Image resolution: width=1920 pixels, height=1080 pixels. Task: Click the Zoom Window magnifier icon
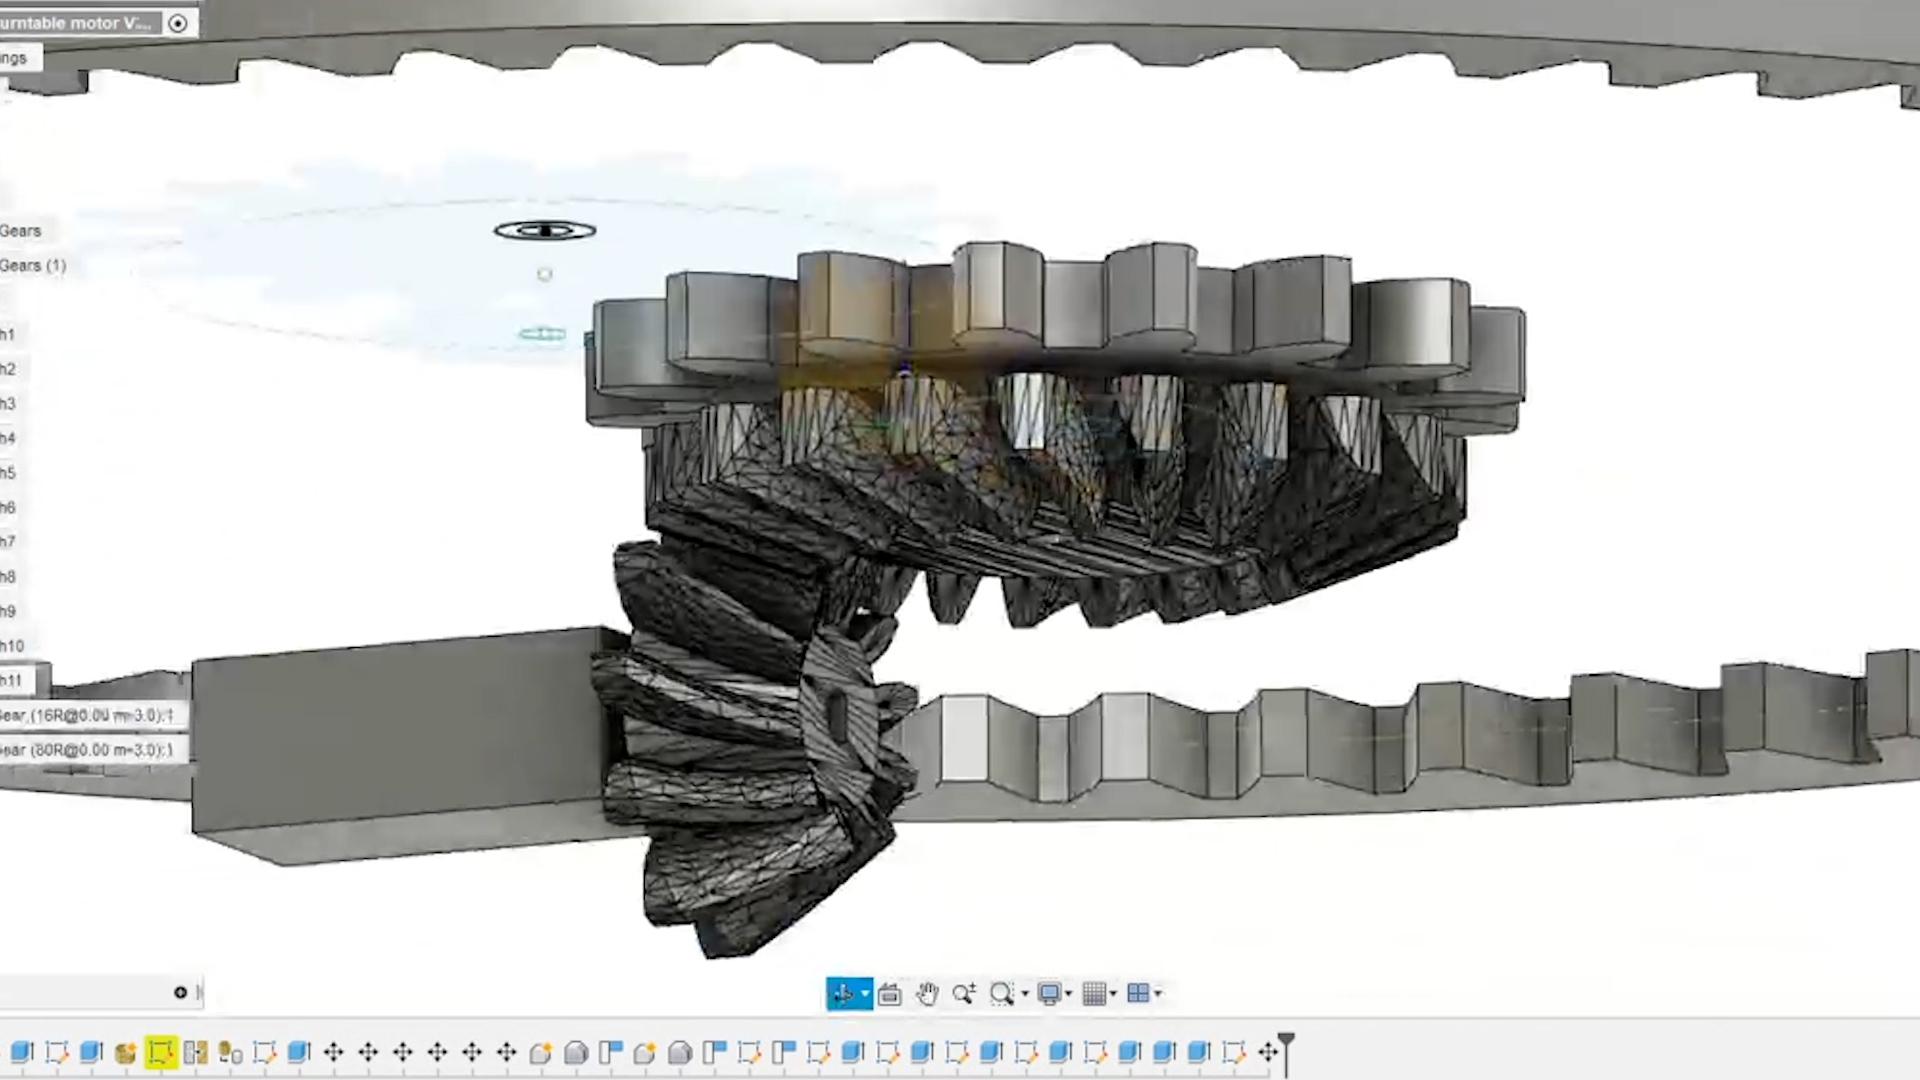1000,994
